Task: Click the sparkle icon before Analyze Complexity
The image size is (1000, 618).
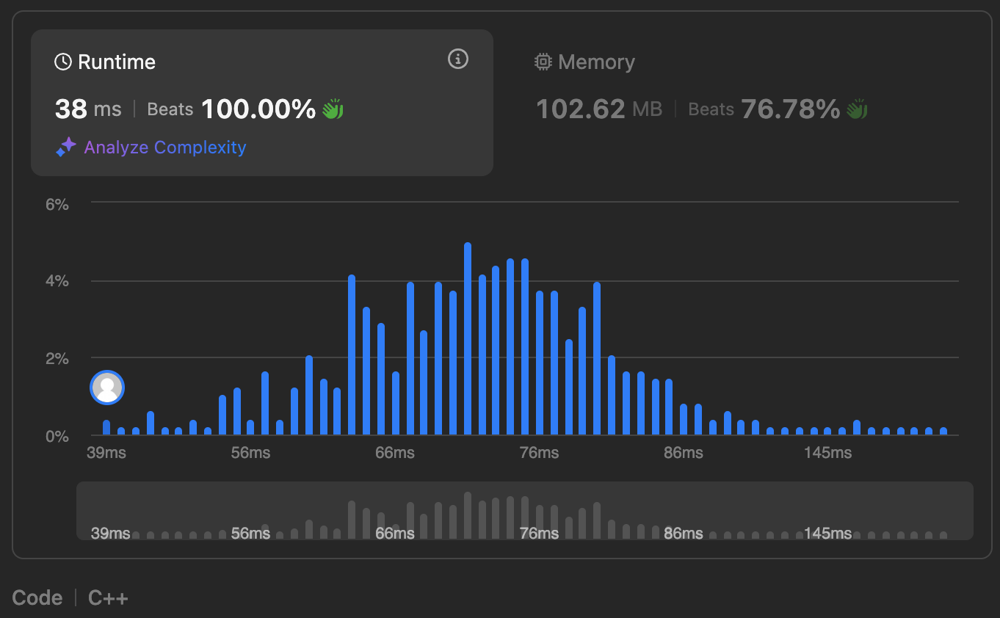Action: pos(66,147)
